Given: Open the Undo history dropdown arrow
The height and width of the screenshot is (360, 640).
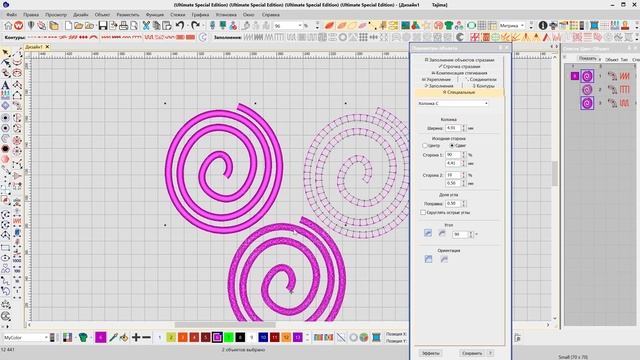Looking at the screenshot, I should pos(188,26).
